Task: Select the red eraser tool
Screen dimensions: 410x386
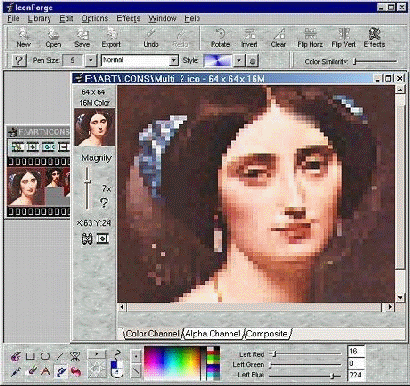Action: pyautogui.click(x=76, y=371)
